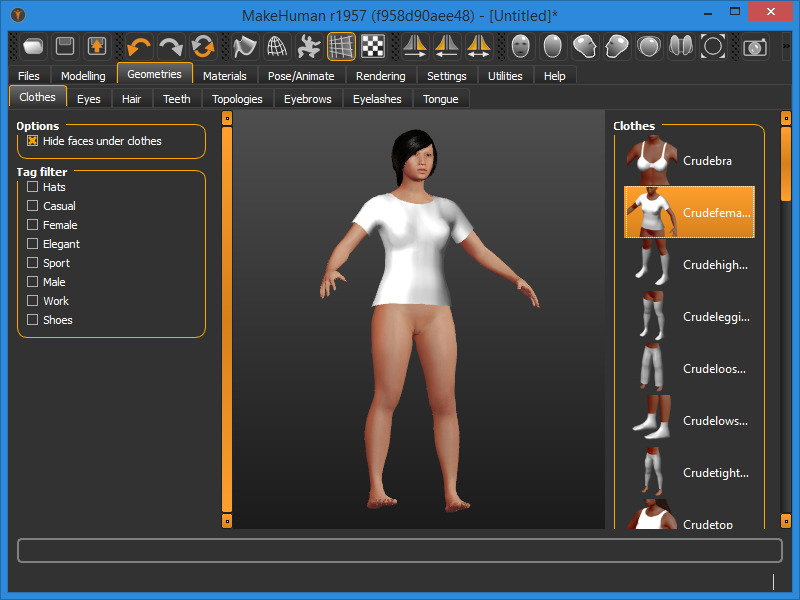
Task: Open the Eyebrows sub-tab
Action: [x=308, y=98]
